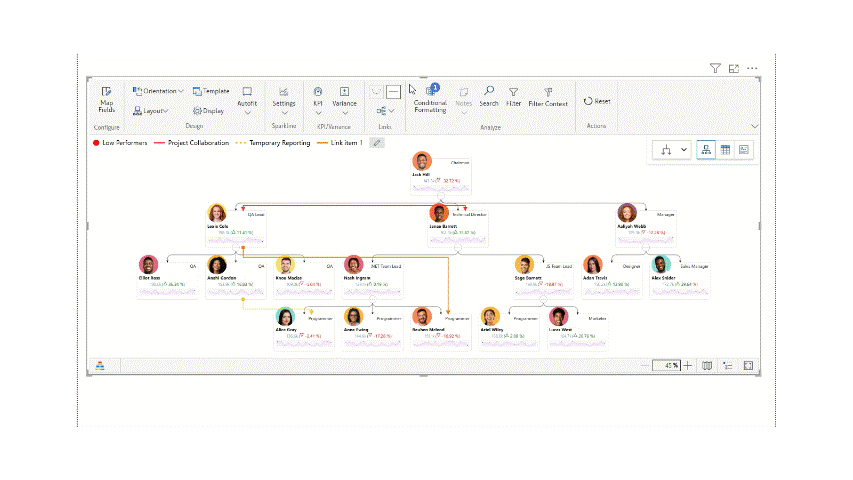
Task: Click the zoom in plus button
Action: point(688,366)
